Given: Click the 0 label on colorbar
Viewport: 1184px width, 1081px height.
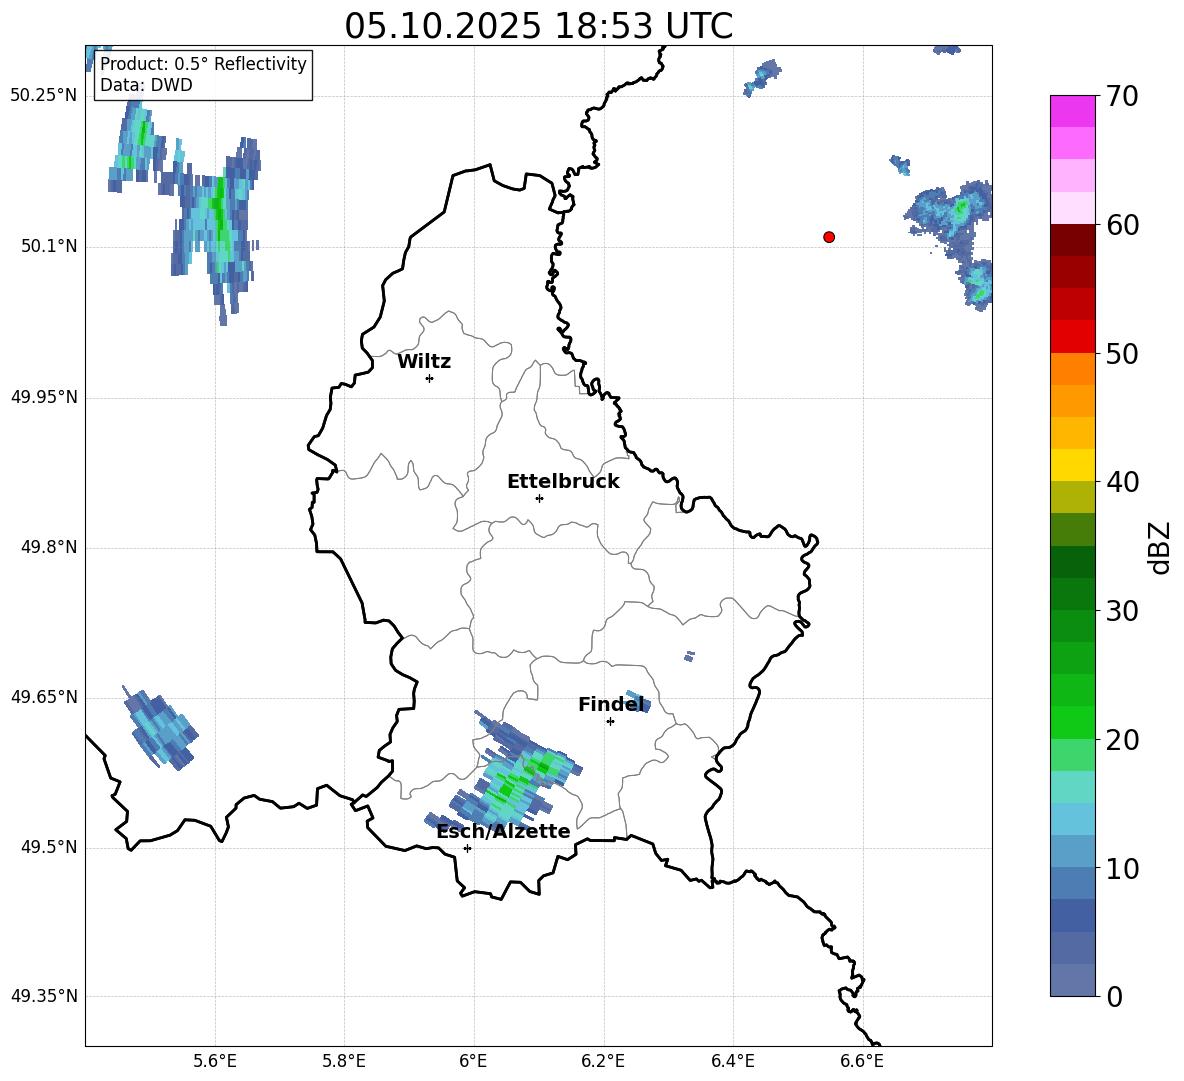Looking at the screenshot, I should click(1115, 996).
